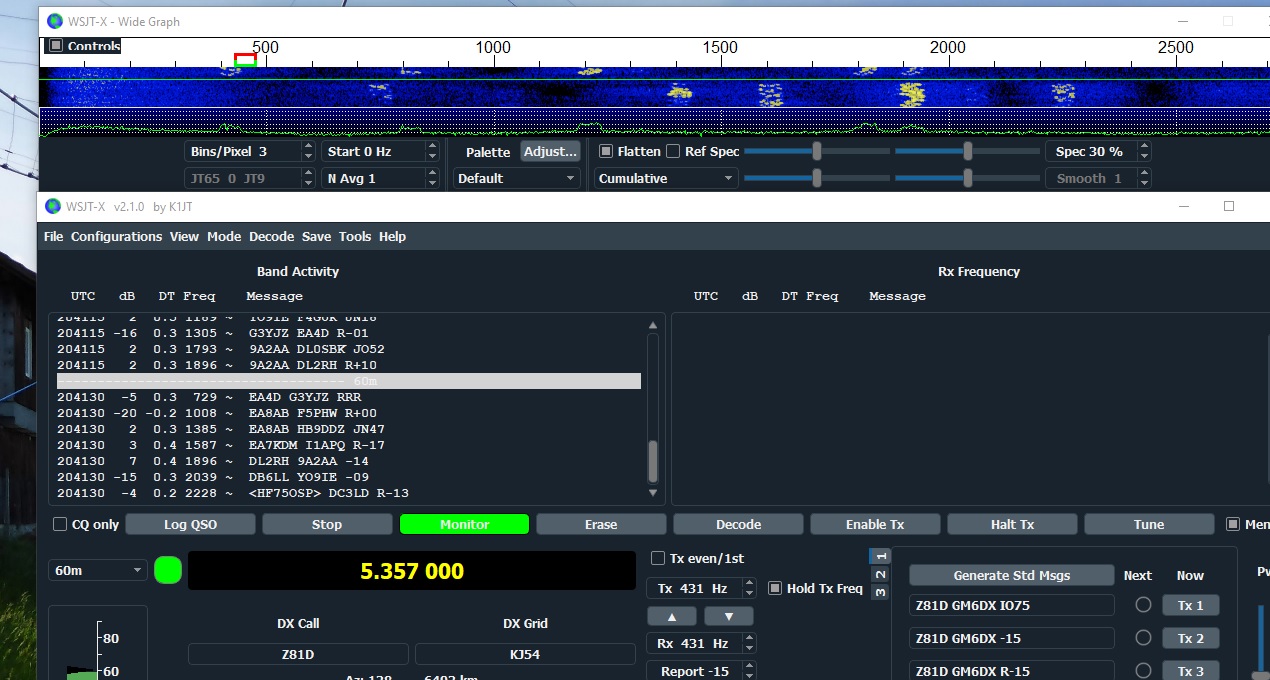Toggle the Hold Tx Freq checkbox

tap(775, 588)
